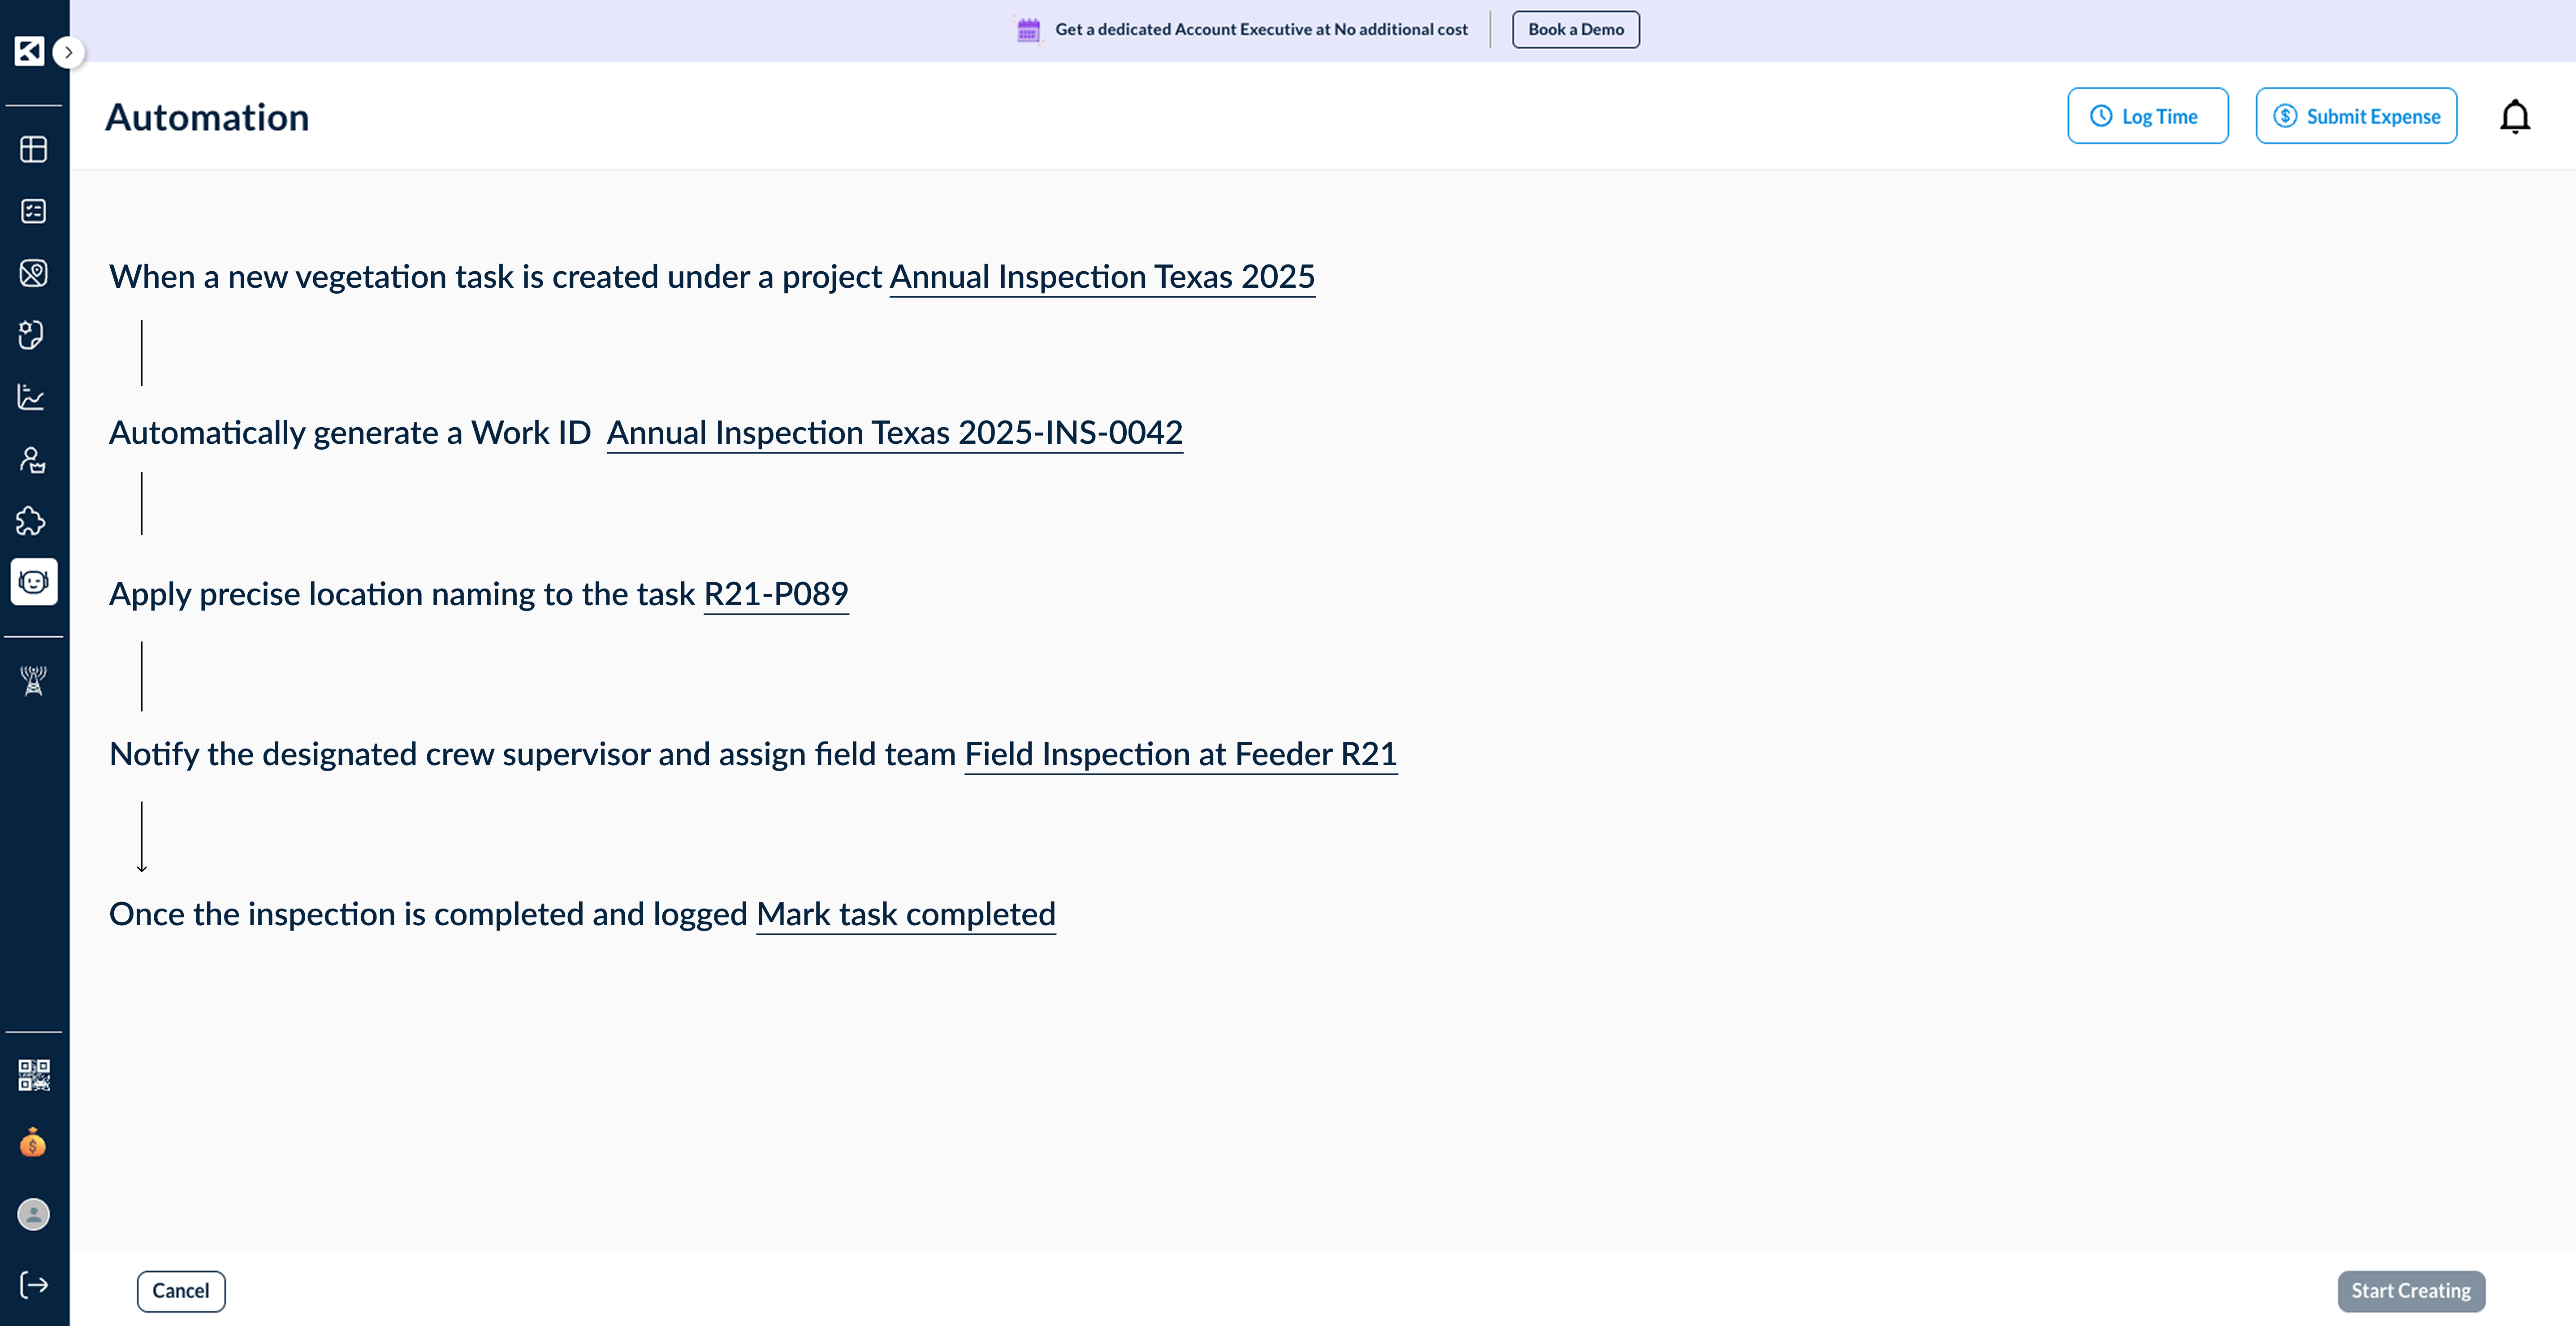Open the task checklist icon in sidebar
Screen dimensions: 2576x1326
34,211
